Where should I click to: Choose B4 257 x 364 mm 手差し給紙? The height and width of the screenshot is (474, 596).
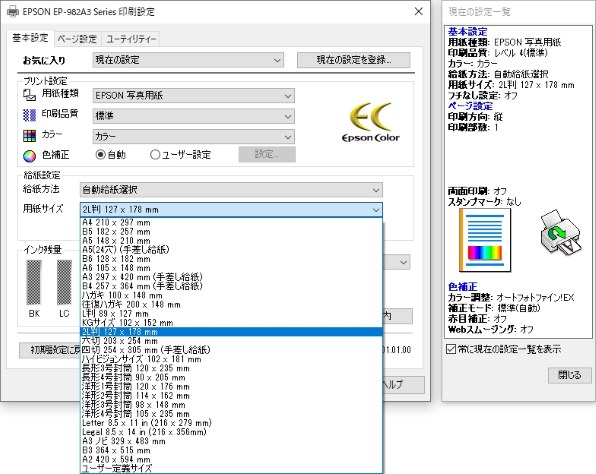point(231,286)
